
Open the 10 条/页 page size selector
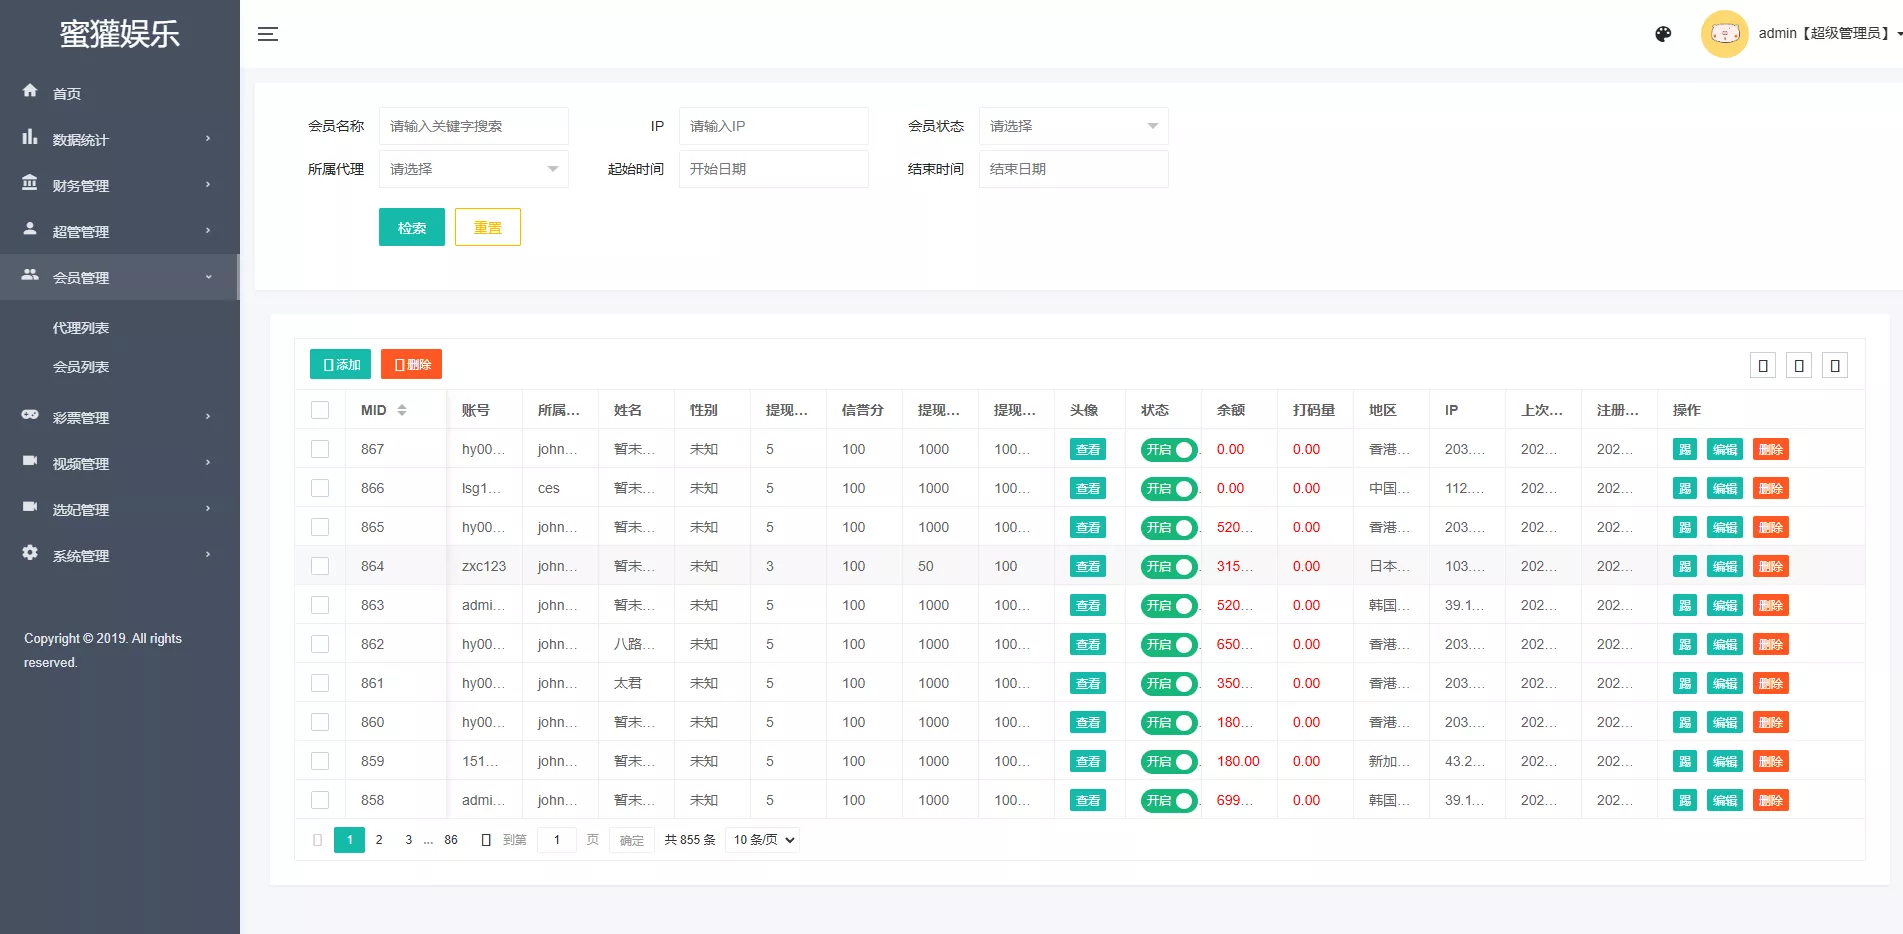pyautogui.click(x=764, y=840)
